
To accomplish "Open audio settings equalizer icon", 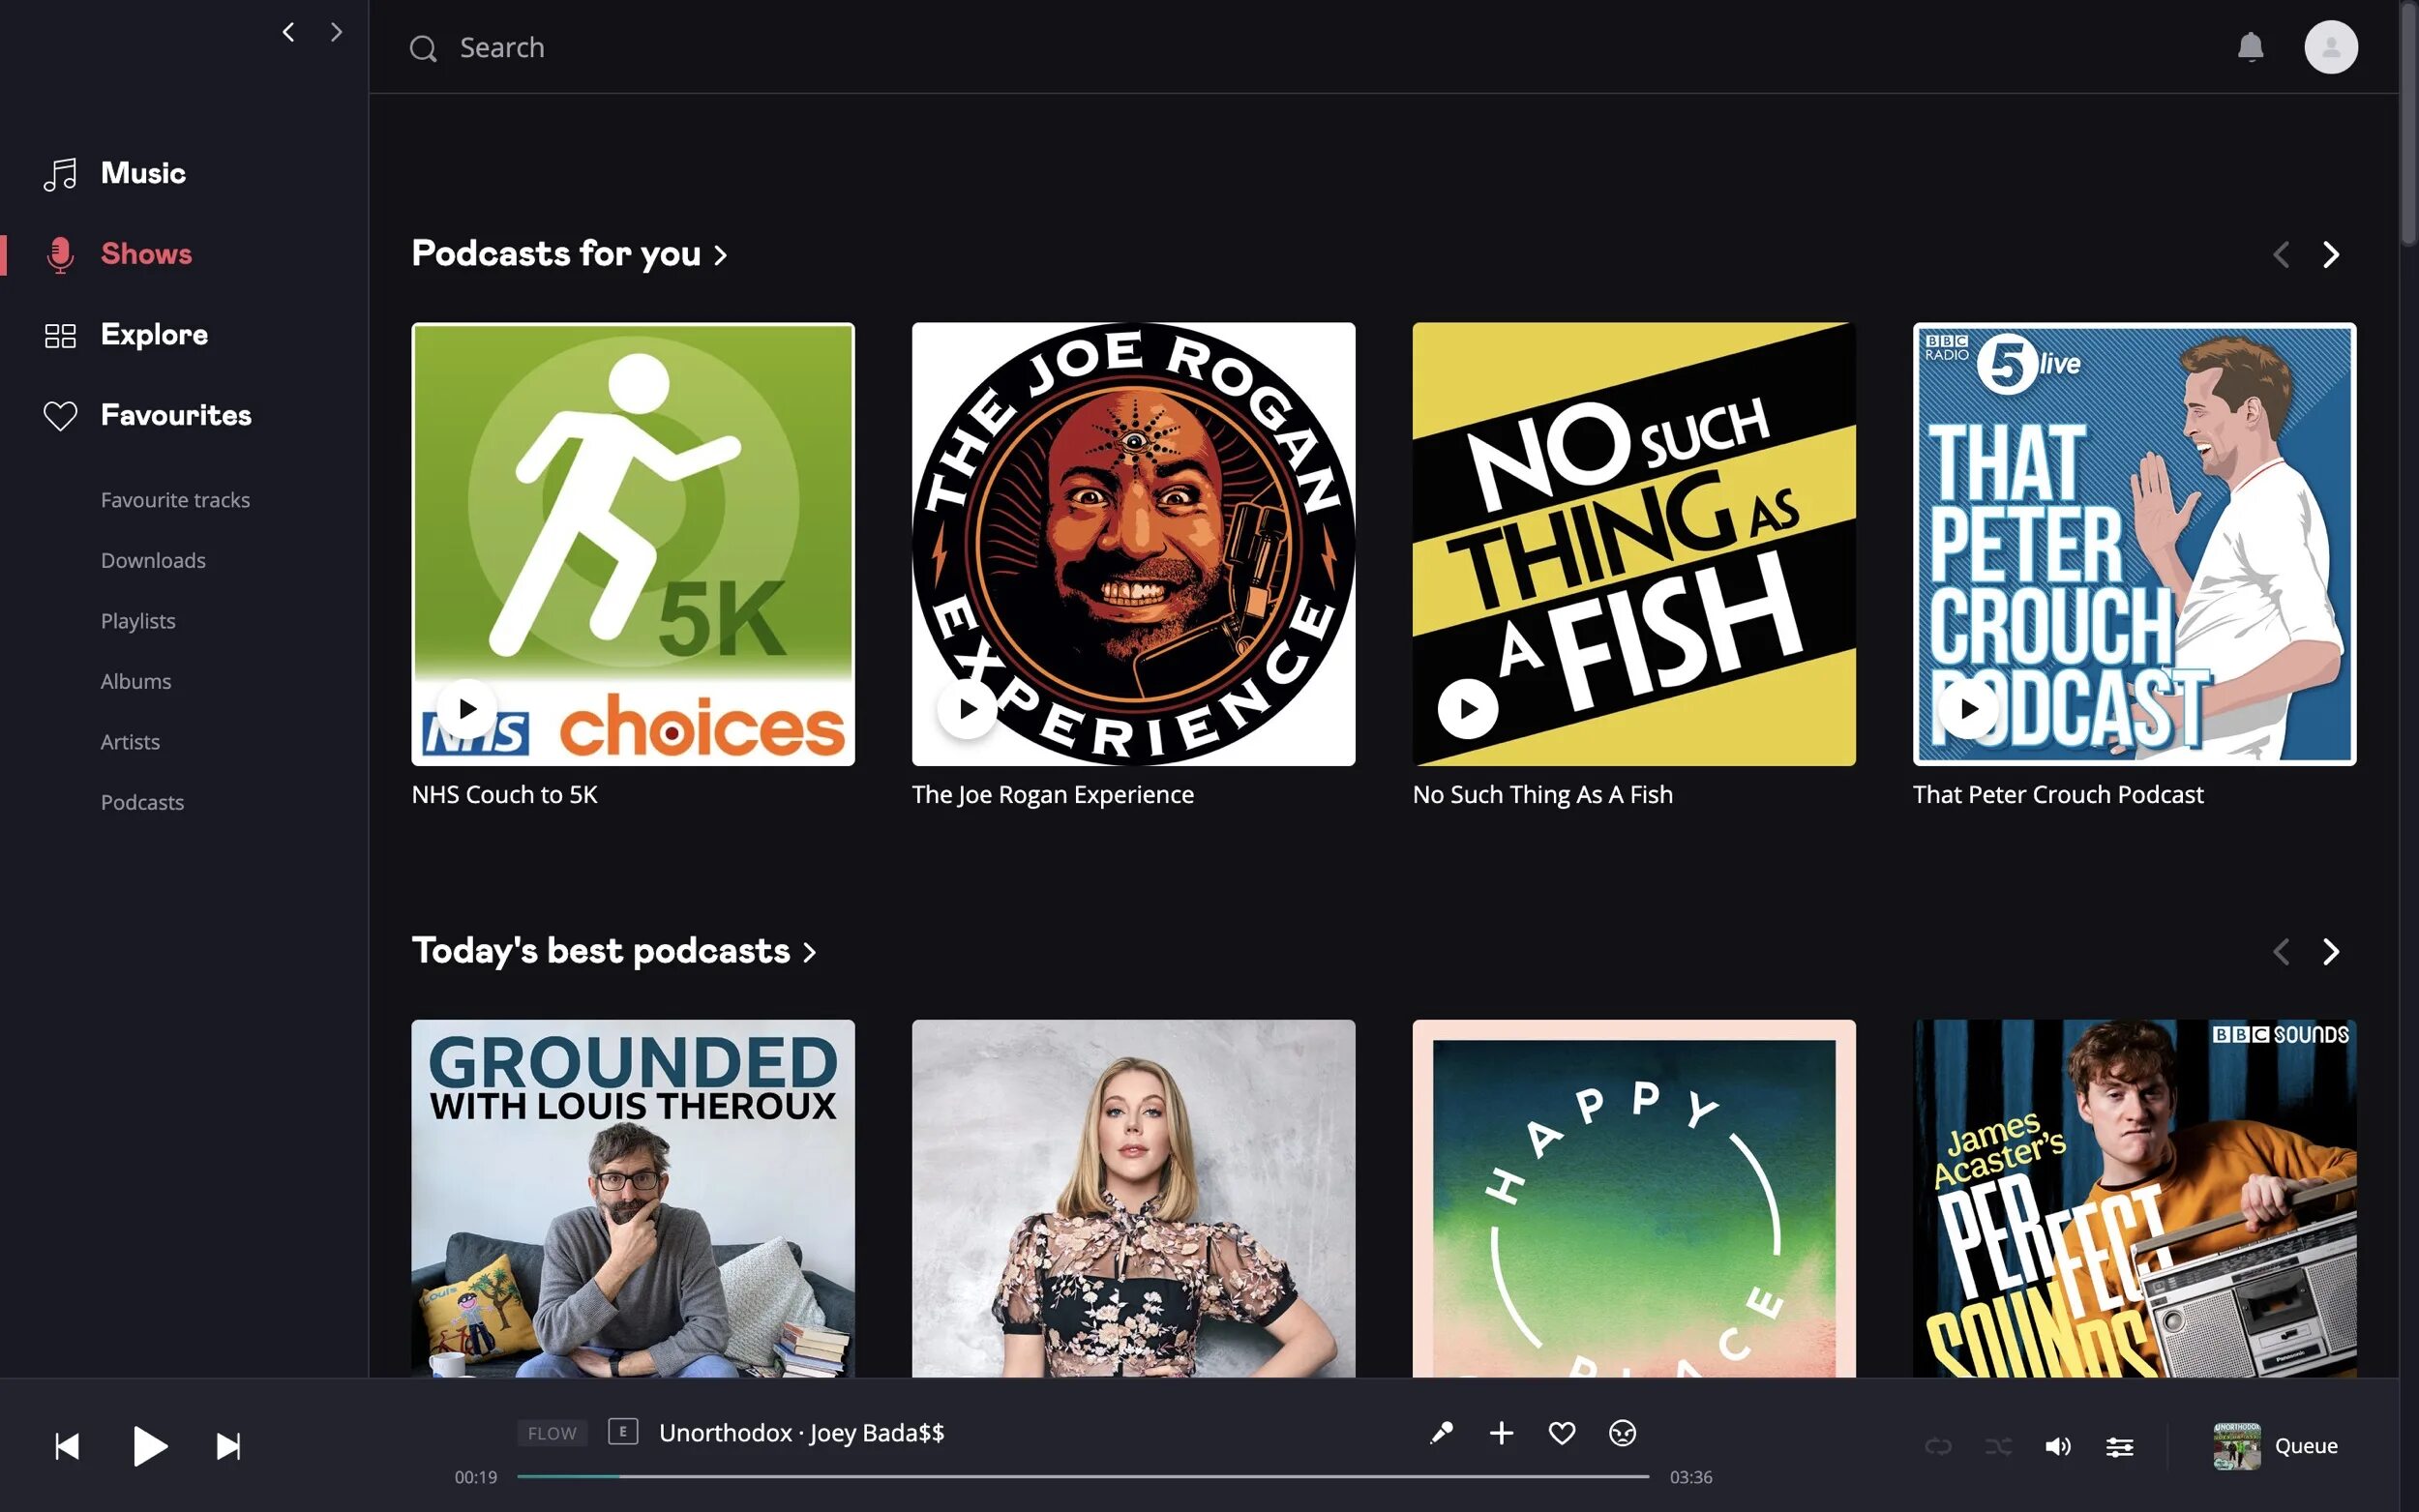I will (2119, 1446).
